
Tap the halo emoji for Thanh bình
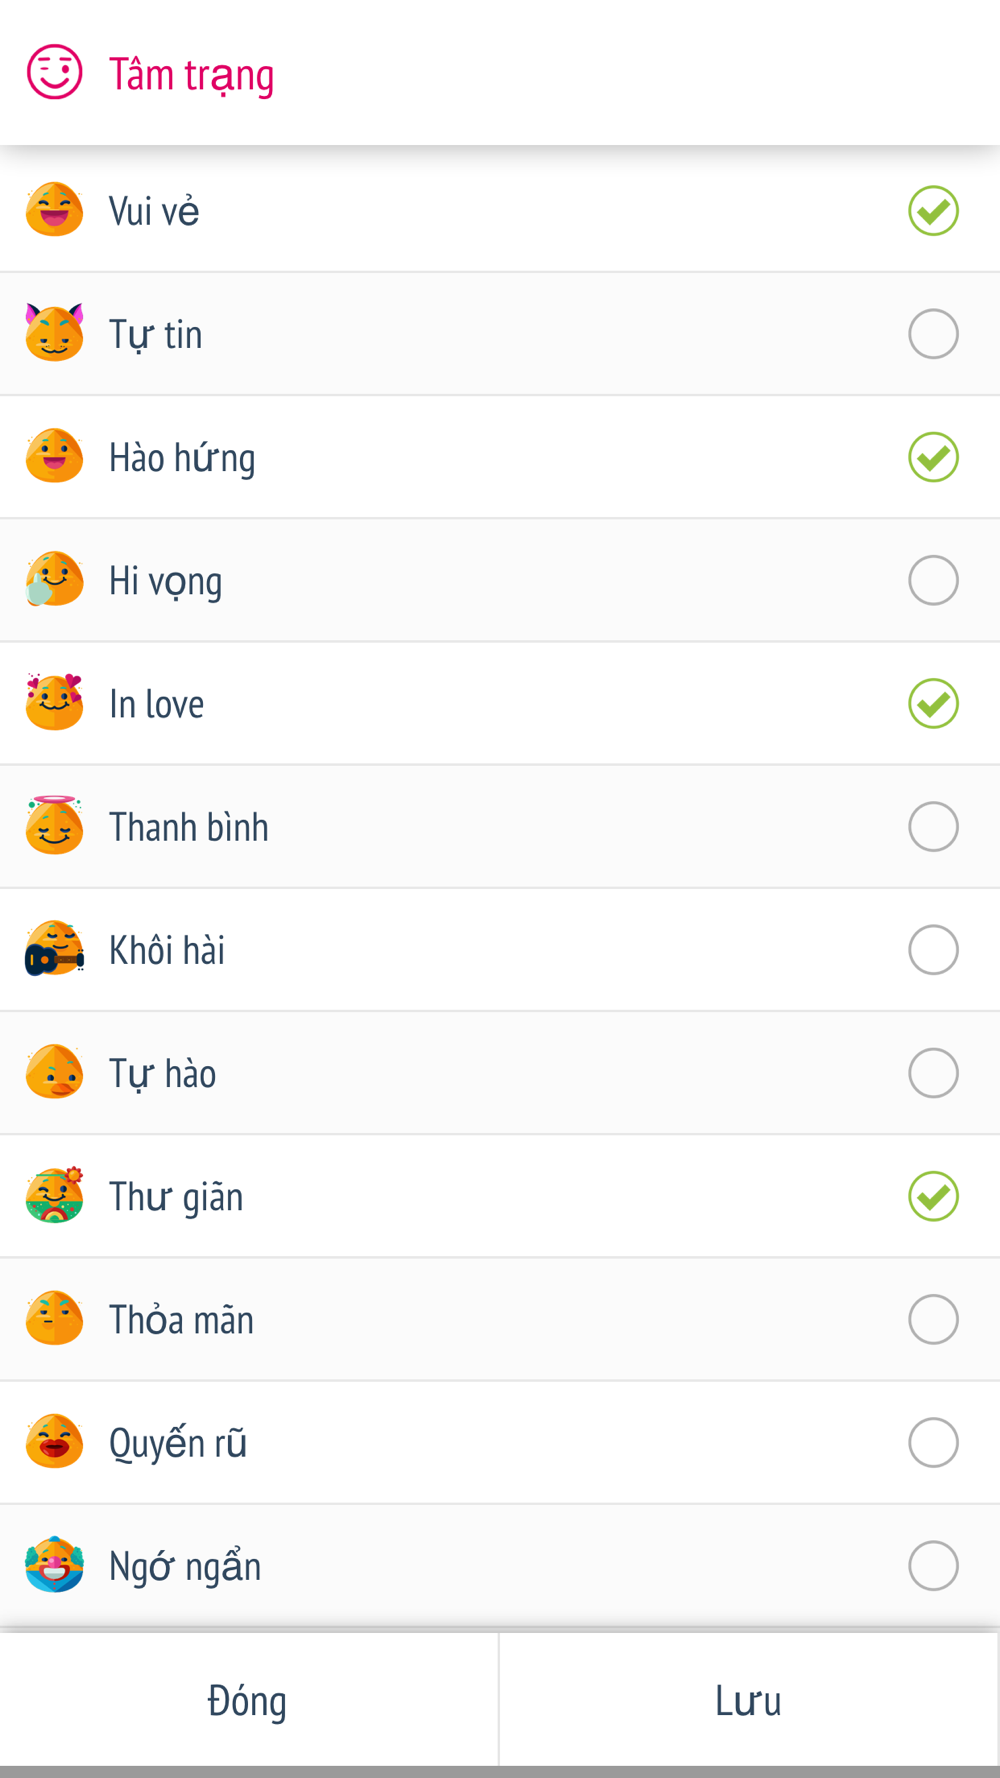pos(54,826)
